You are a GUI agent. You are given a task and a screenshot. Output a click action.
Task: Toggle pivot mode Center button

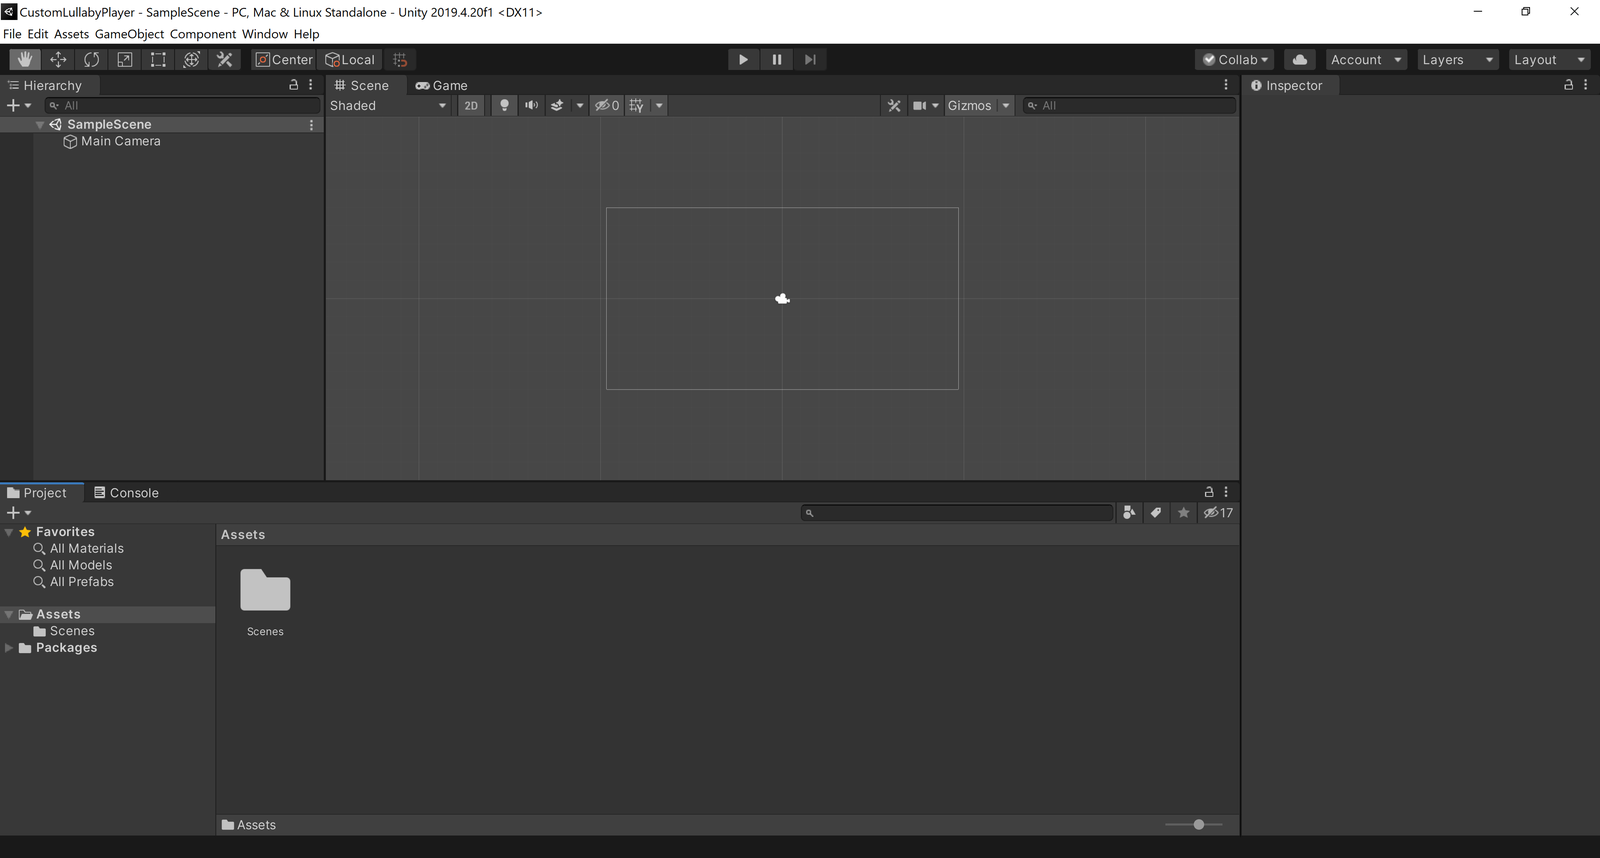(284, 60)
